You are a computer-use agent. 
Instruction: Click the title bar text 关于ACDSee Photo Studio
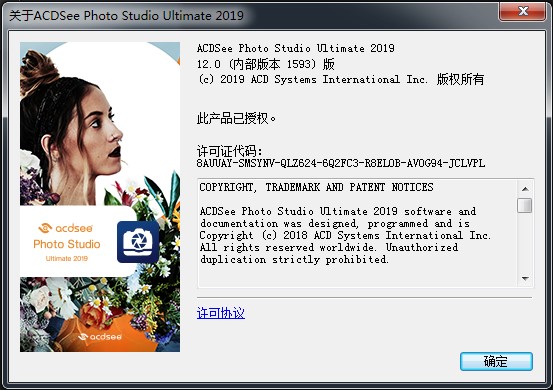(126, 16)
